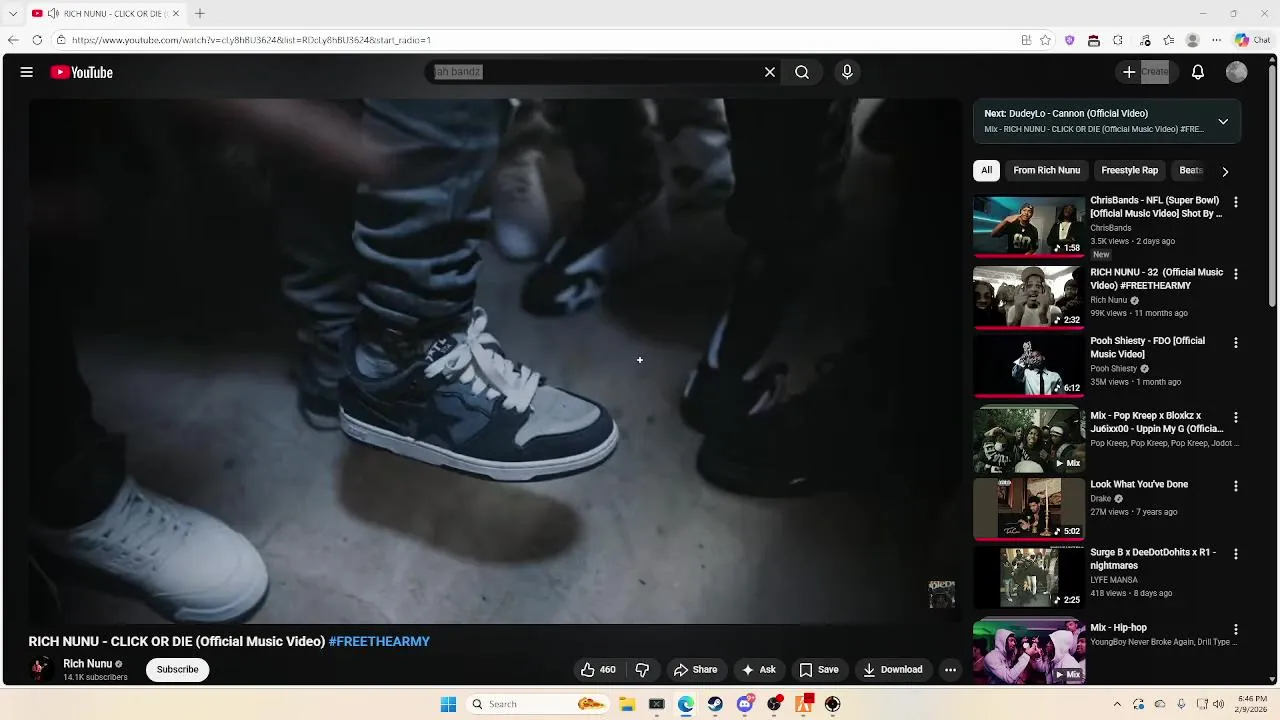Open more actions ellipsis under video

pos(951,670)
